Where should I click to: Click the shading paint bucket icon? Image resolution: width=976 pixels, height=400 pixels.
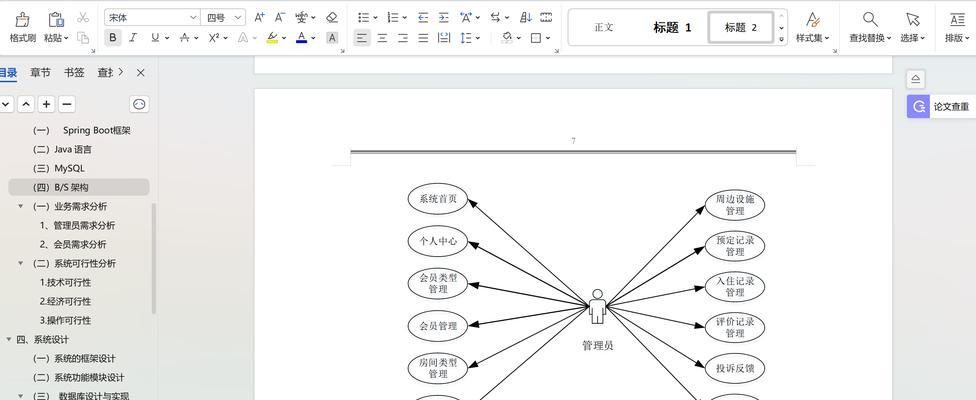(x=507, y=37)
